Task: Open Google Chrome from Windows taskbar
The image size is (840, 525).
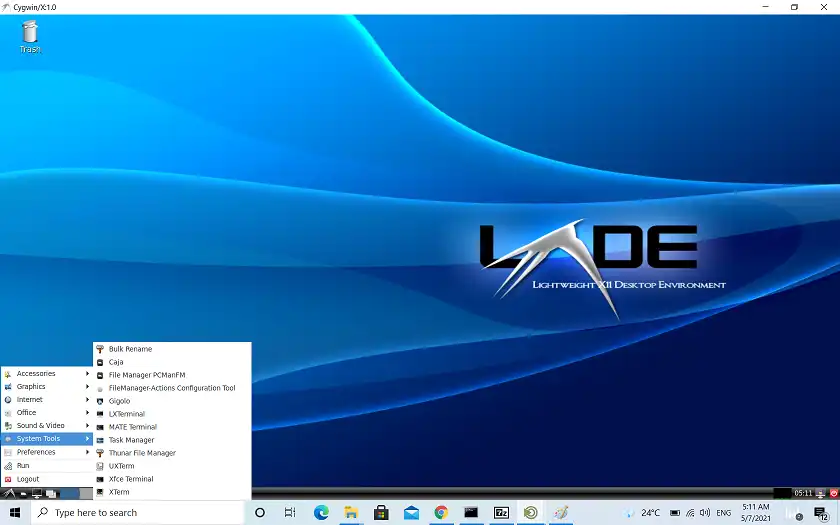Action: [x=441, y=513]
